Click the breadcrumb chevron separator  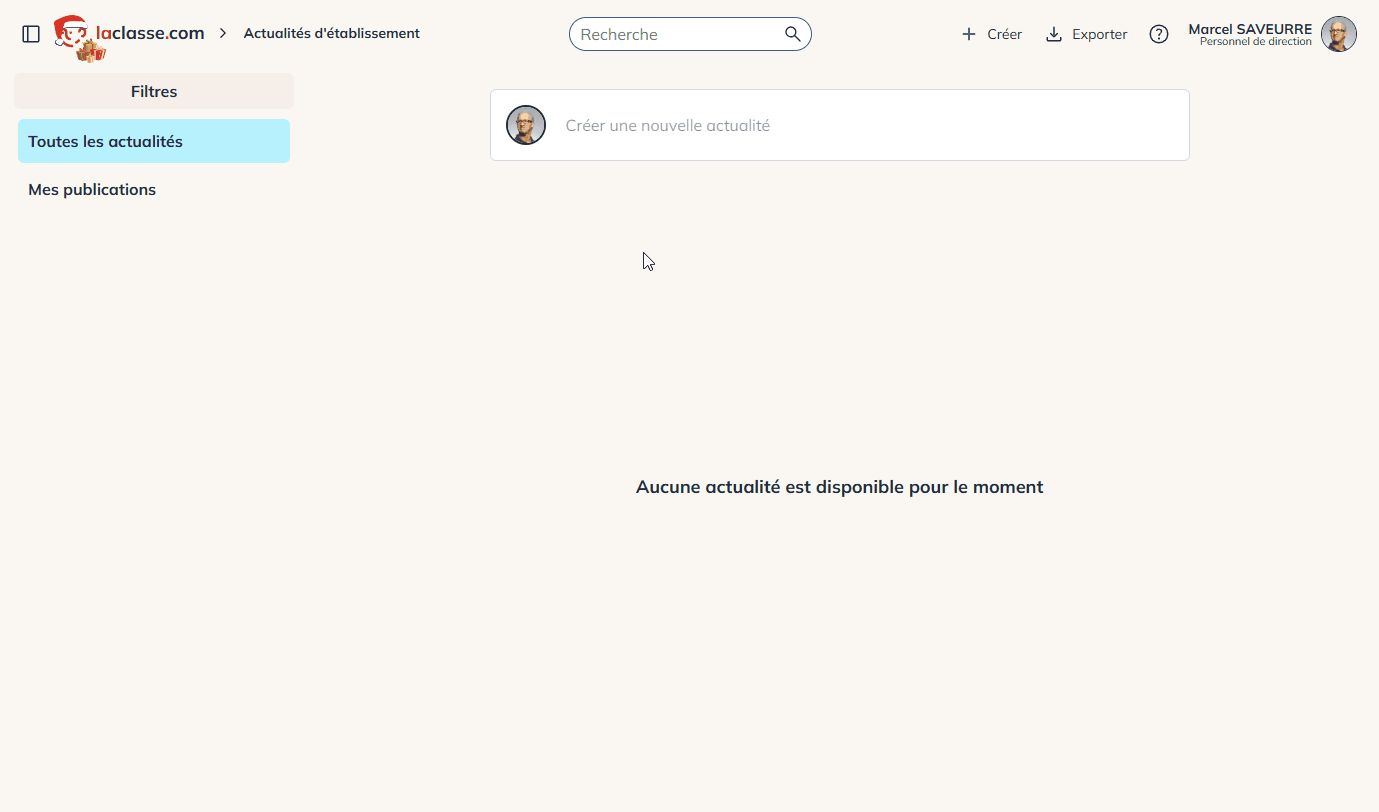(224, 33)
